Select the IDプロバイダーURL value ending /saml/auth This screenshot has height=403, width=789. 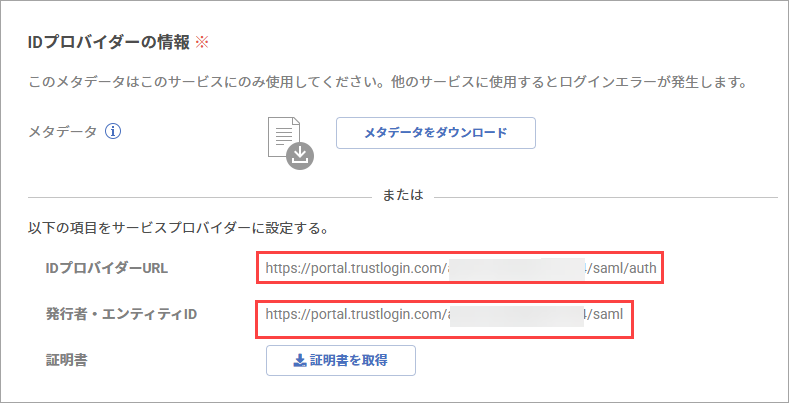coord(460,268)
